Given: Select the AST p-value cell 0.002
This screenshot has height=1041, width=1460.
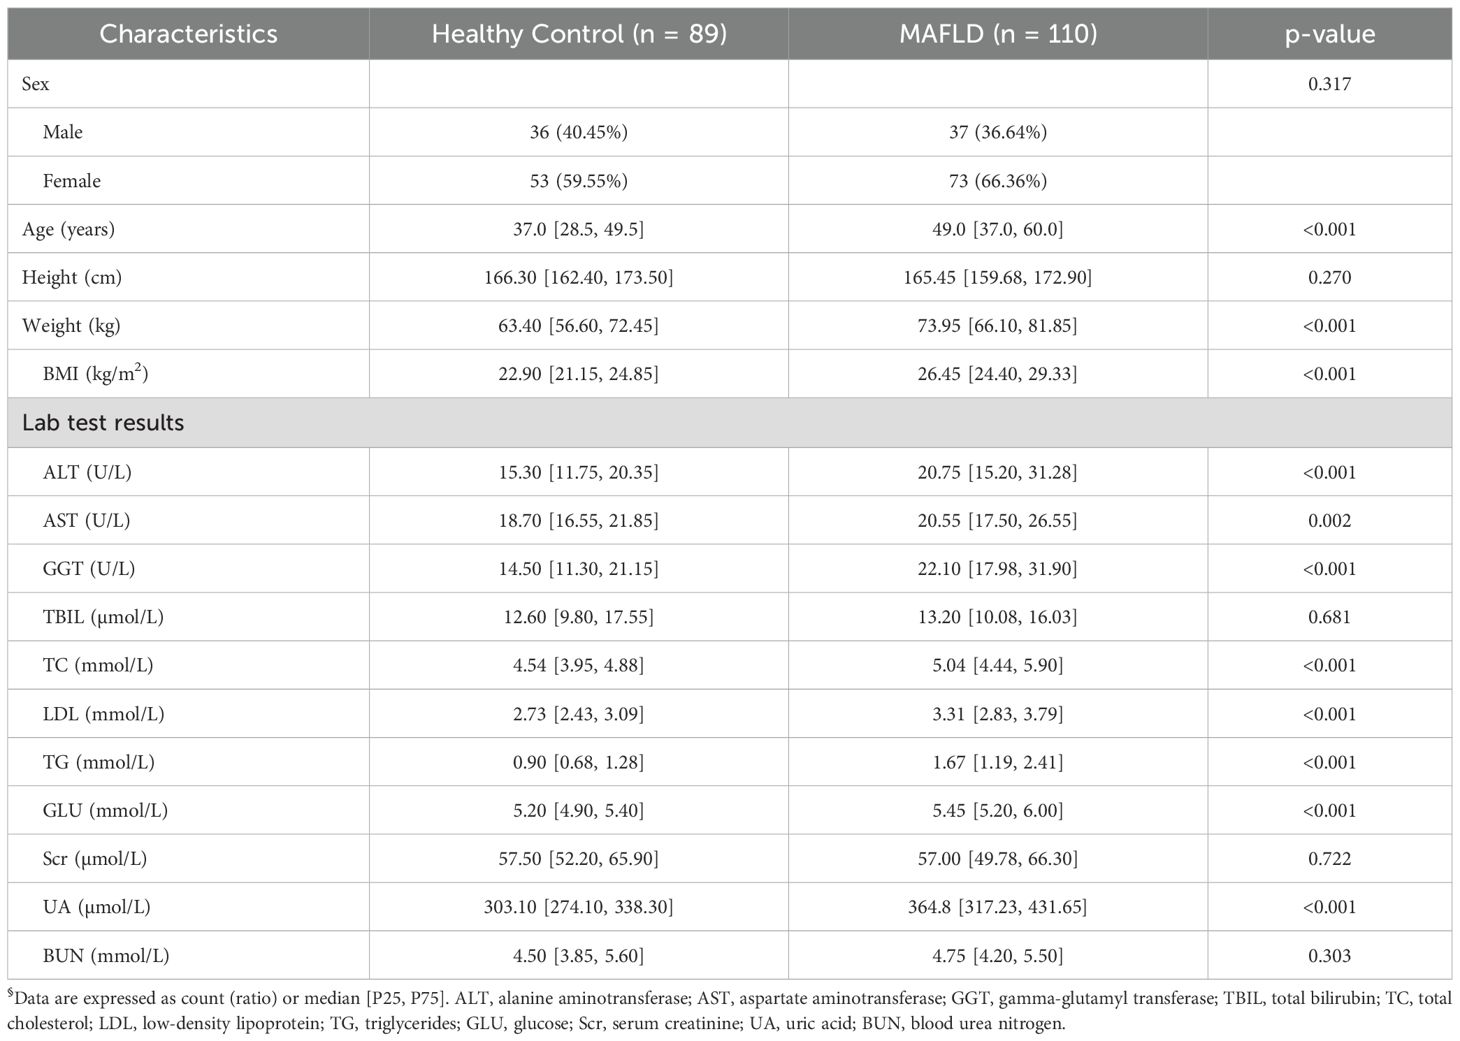Looking at the screenshot, I should click(x=1329, y=521).
